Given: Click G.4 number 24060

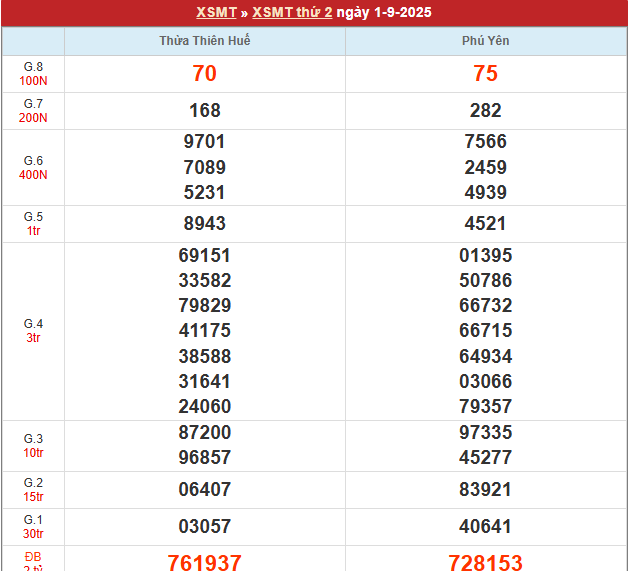Looking at the screenshot, I should click(x=205, y=406).
